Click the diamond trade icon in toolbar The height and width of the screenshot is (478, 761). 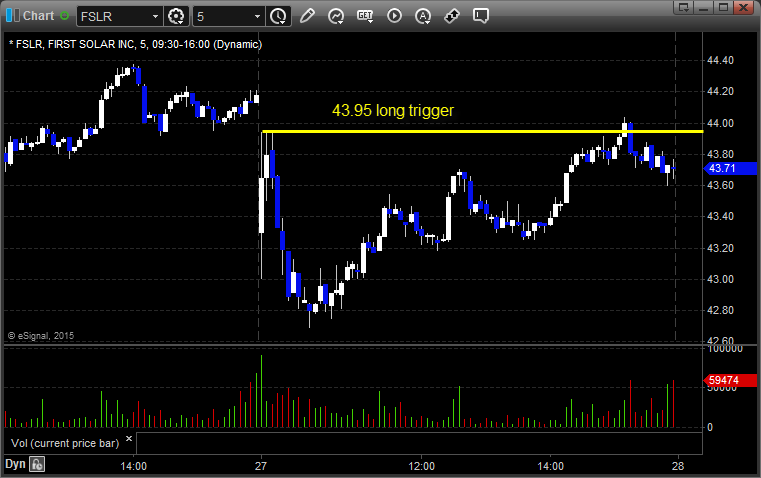coord(452,16)
